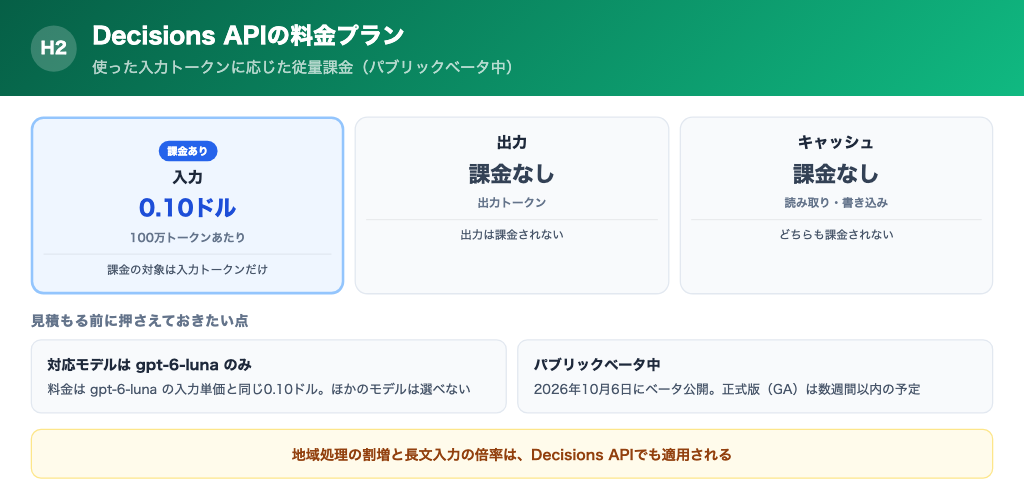Click 出力は課金されない text
This screenshot has height=499, width=1024.
click(512, 234)
